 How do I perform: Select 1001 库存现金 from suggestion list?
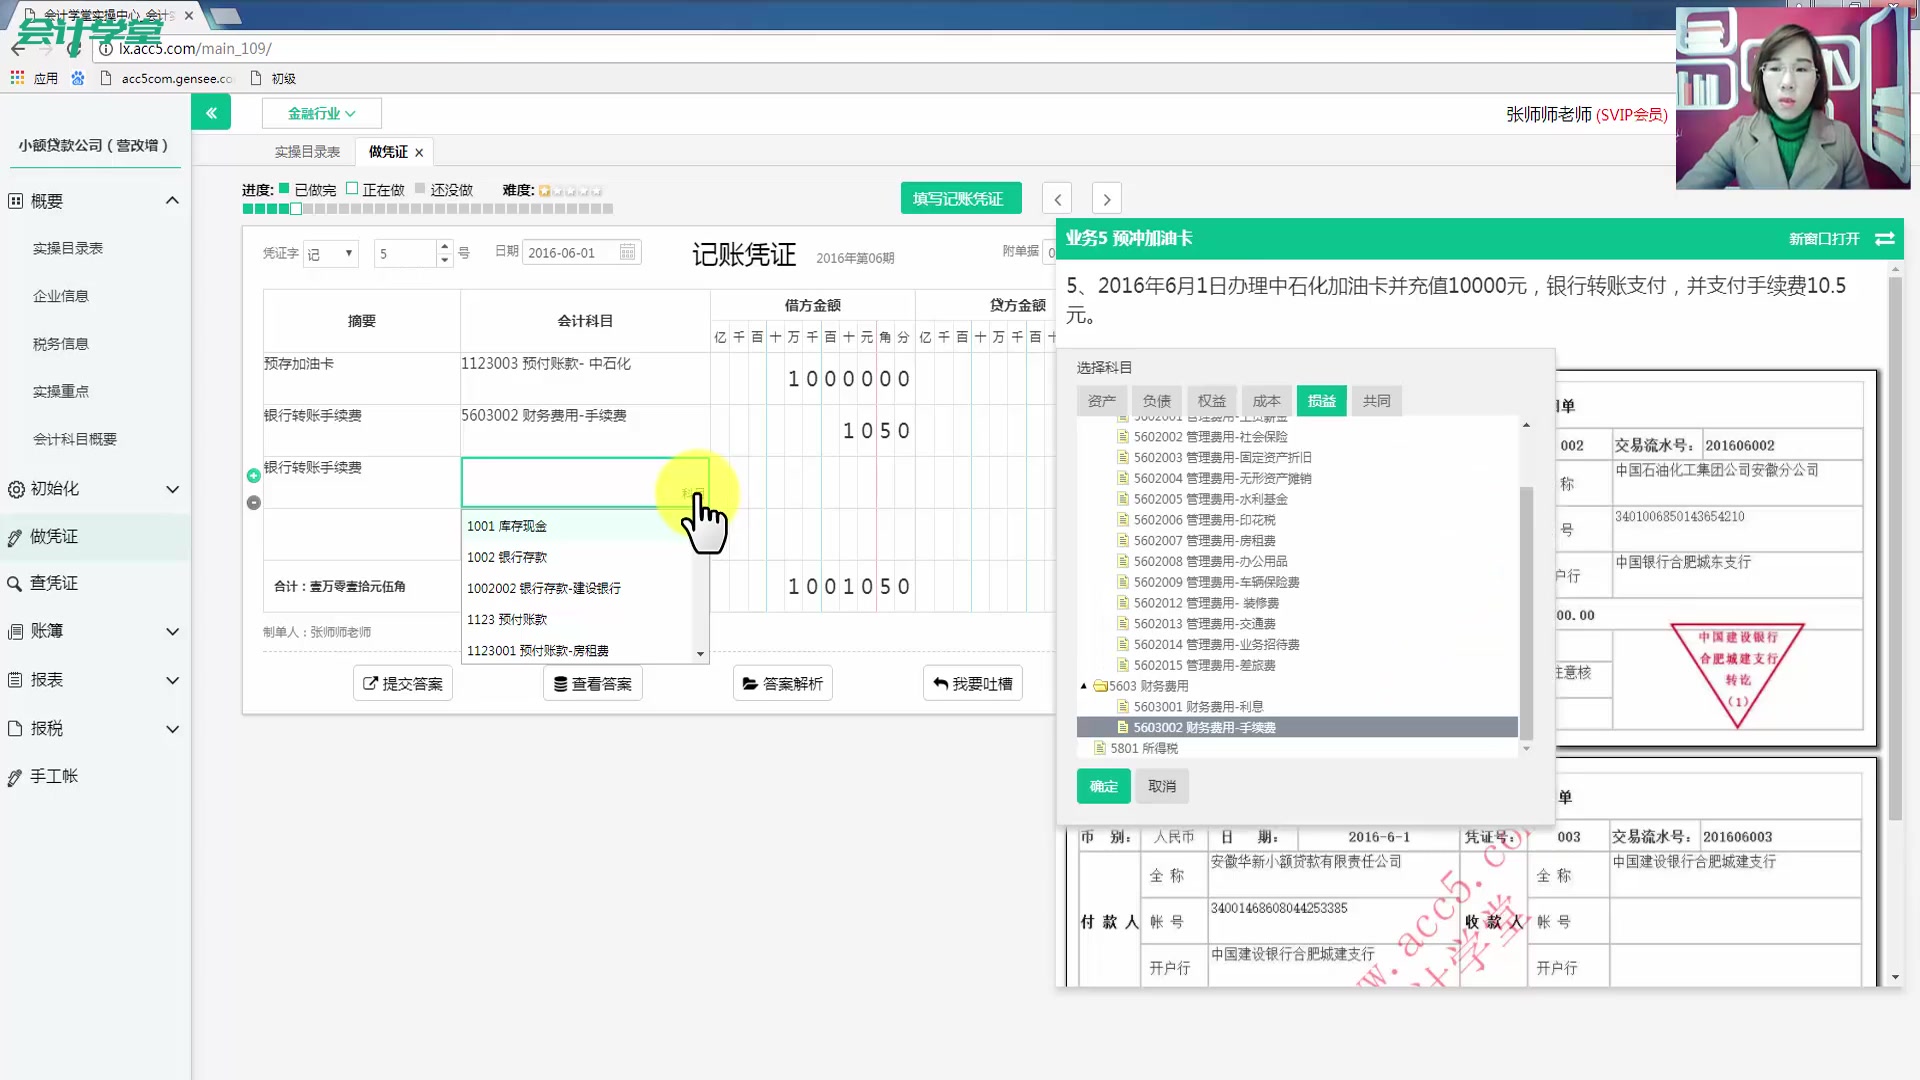click(508, 525)
